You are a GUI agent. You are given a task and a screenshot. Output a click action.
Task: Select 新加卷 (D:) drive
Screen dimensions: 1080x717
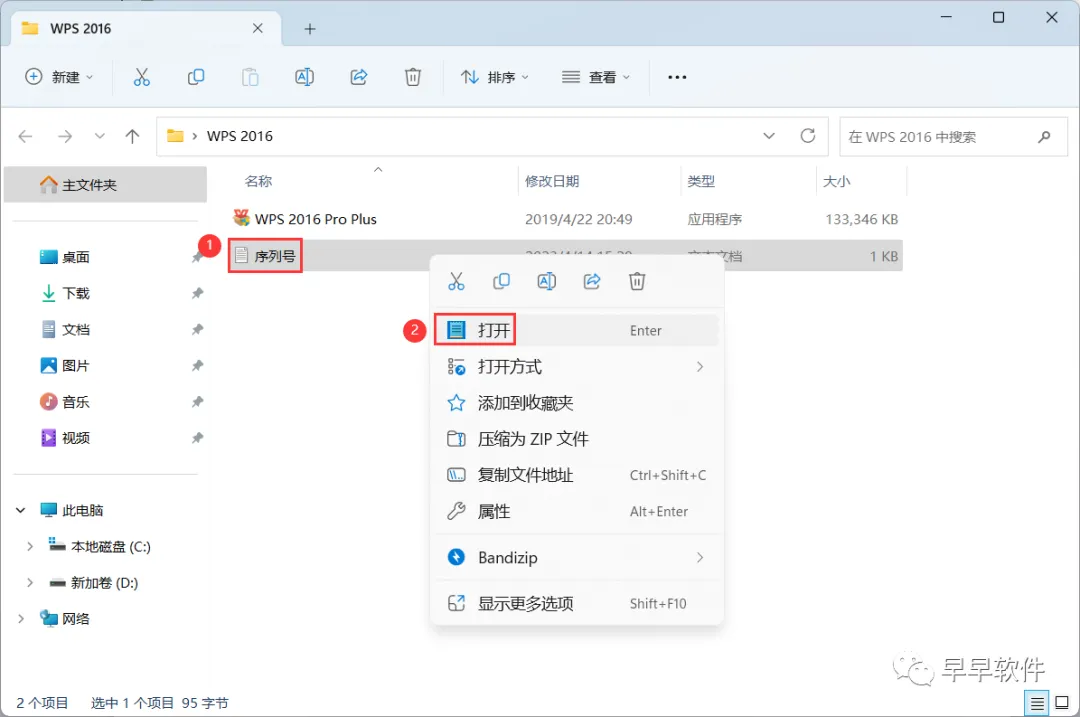(93, 583)
